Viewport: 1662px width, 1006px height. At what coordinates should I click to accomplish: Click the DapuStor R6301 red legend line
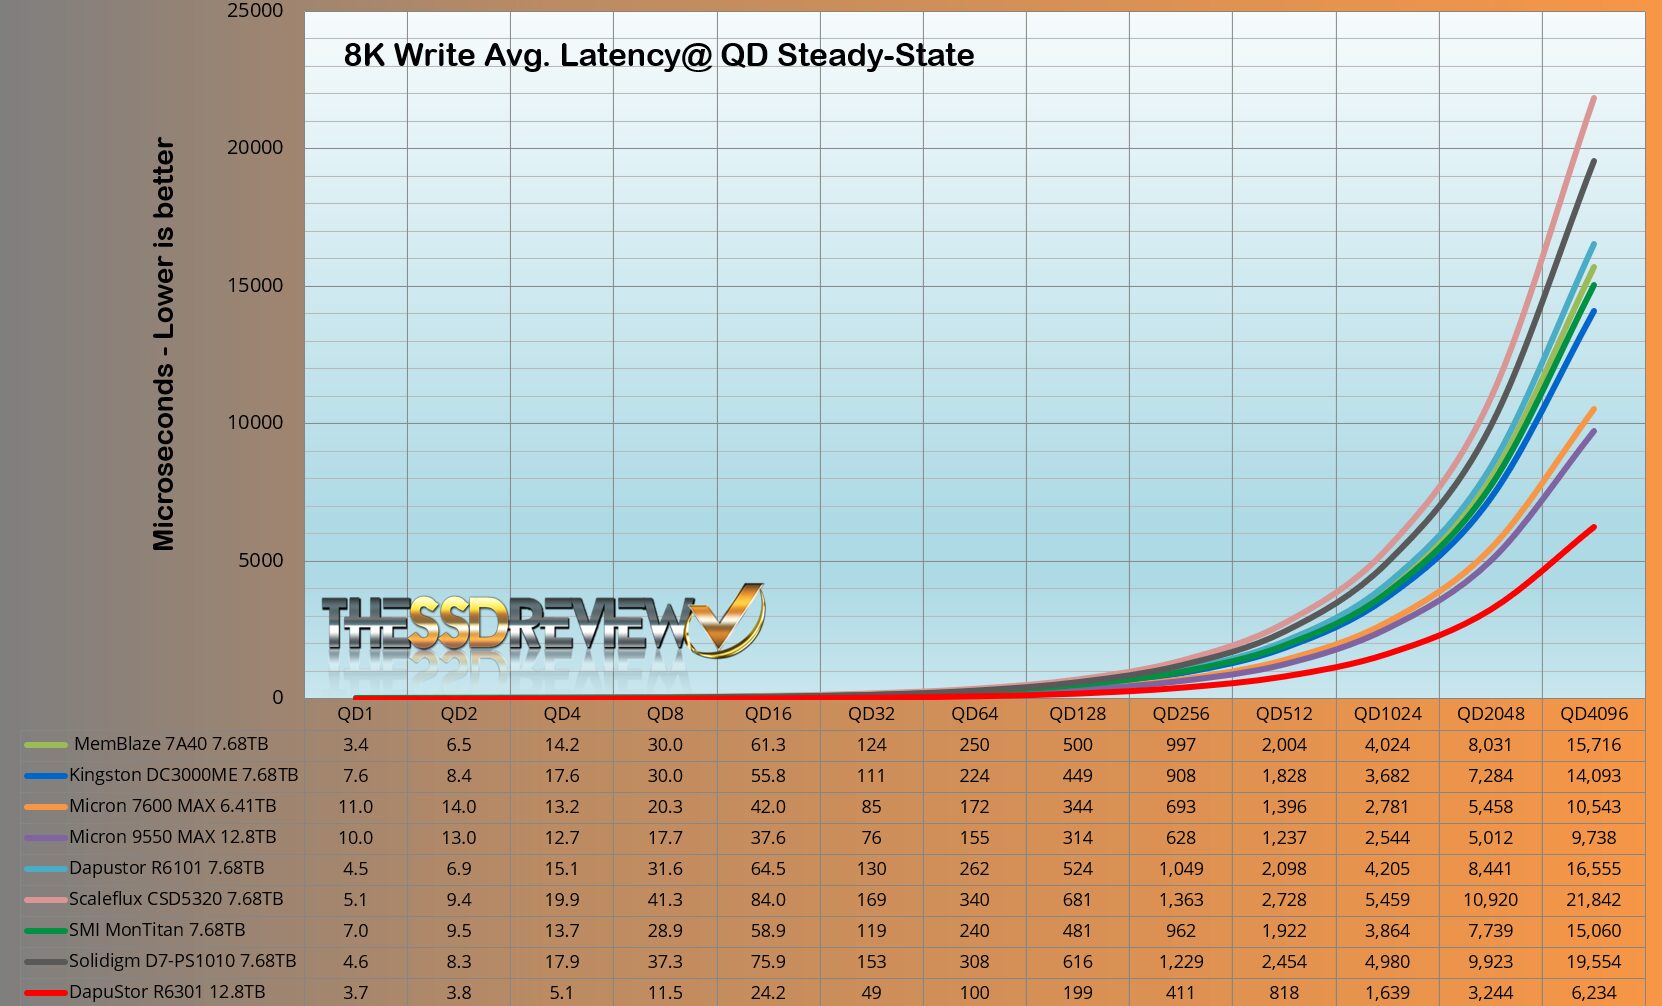(45, 993)
